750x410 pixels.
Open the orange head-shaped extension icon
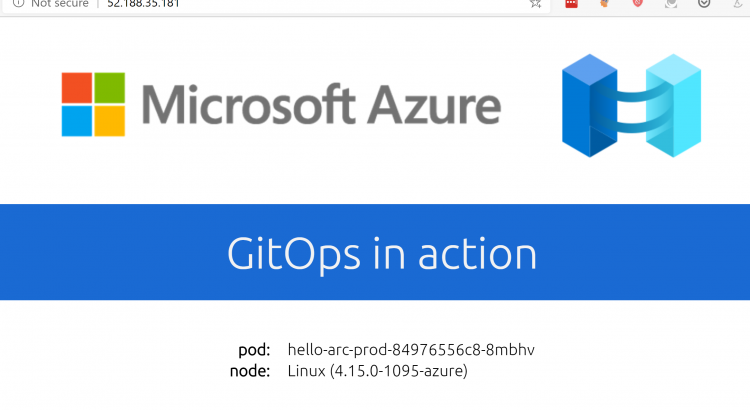(605, 3)
